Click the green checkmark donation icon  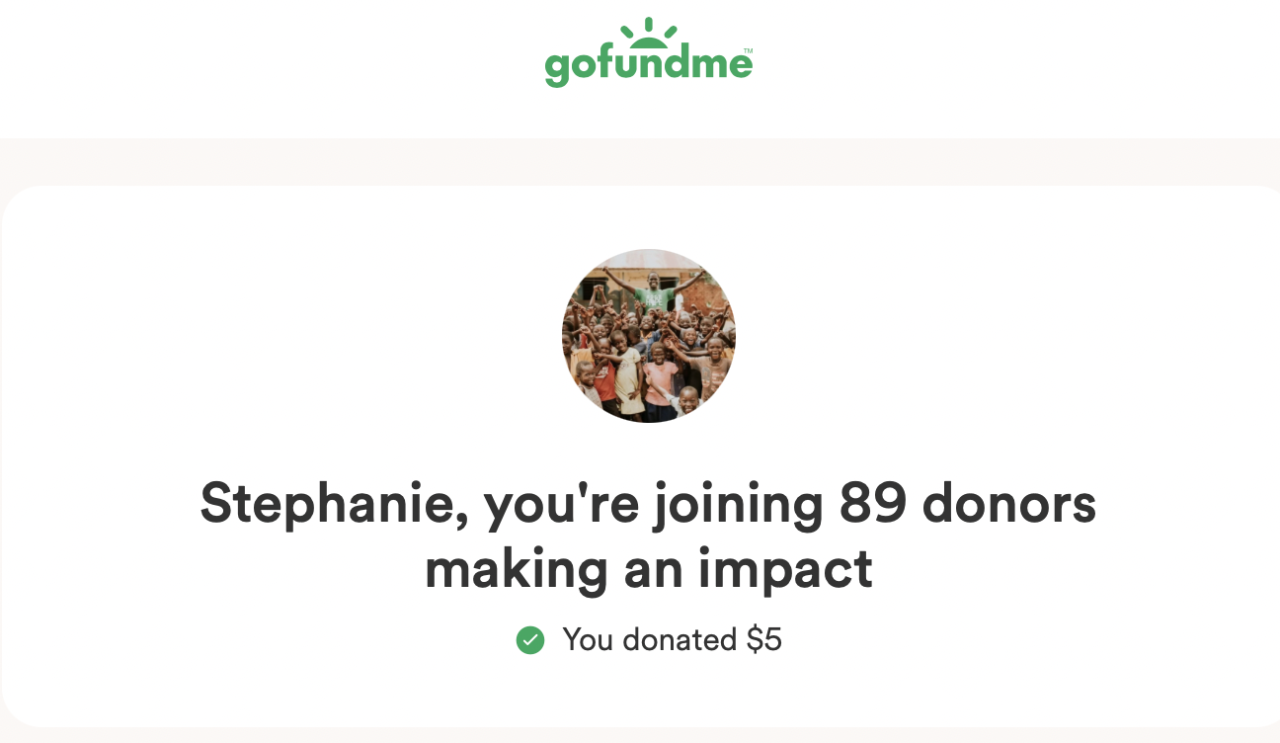tap(530, 640)
